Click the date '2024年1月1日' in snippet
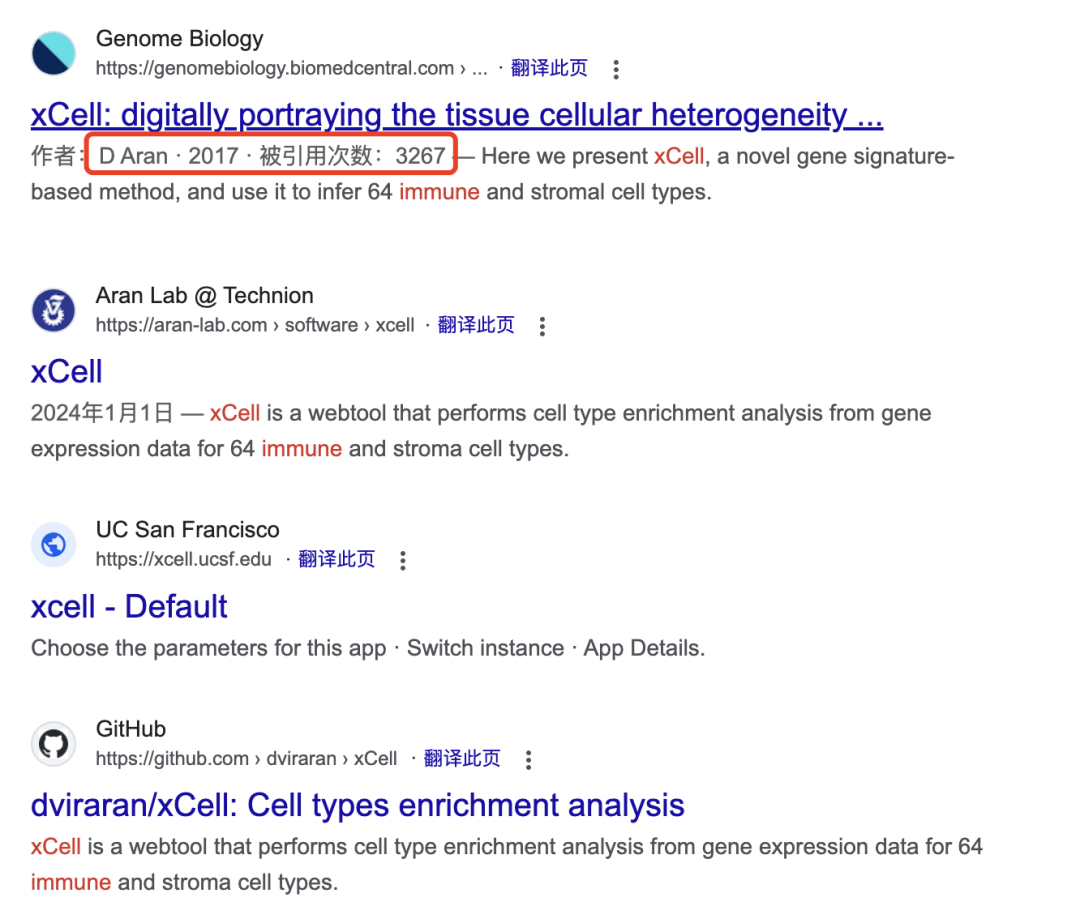 [x=102, y=413]
